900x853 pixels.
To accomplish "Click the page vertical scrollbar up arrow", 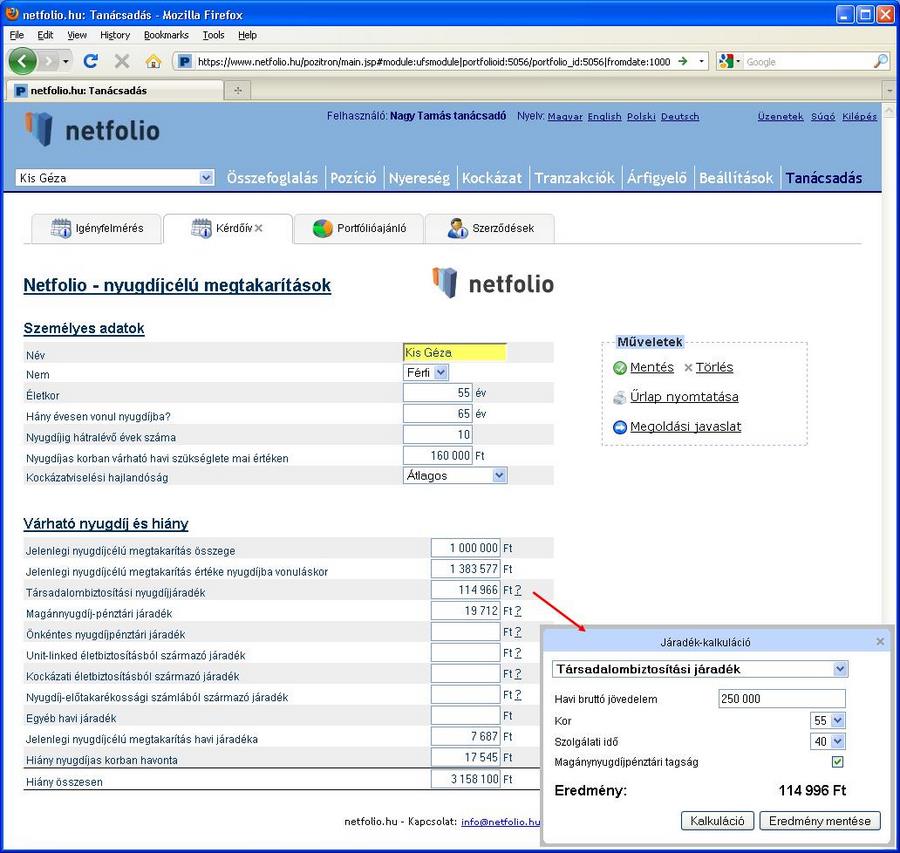I will tap(890, 110).
